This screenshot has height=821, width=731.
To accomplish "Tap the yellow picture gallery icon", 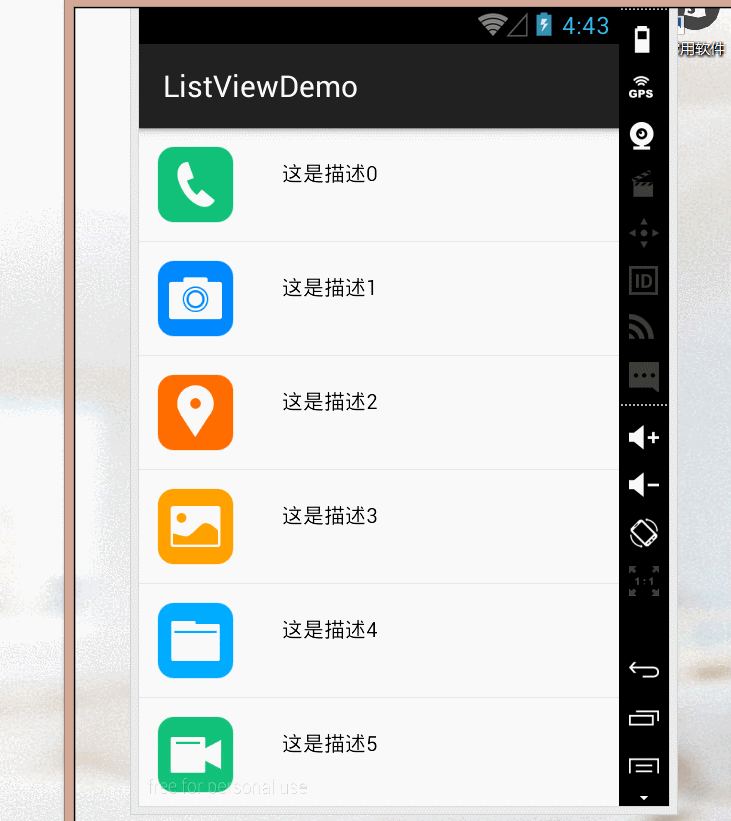I will [195, 526].
